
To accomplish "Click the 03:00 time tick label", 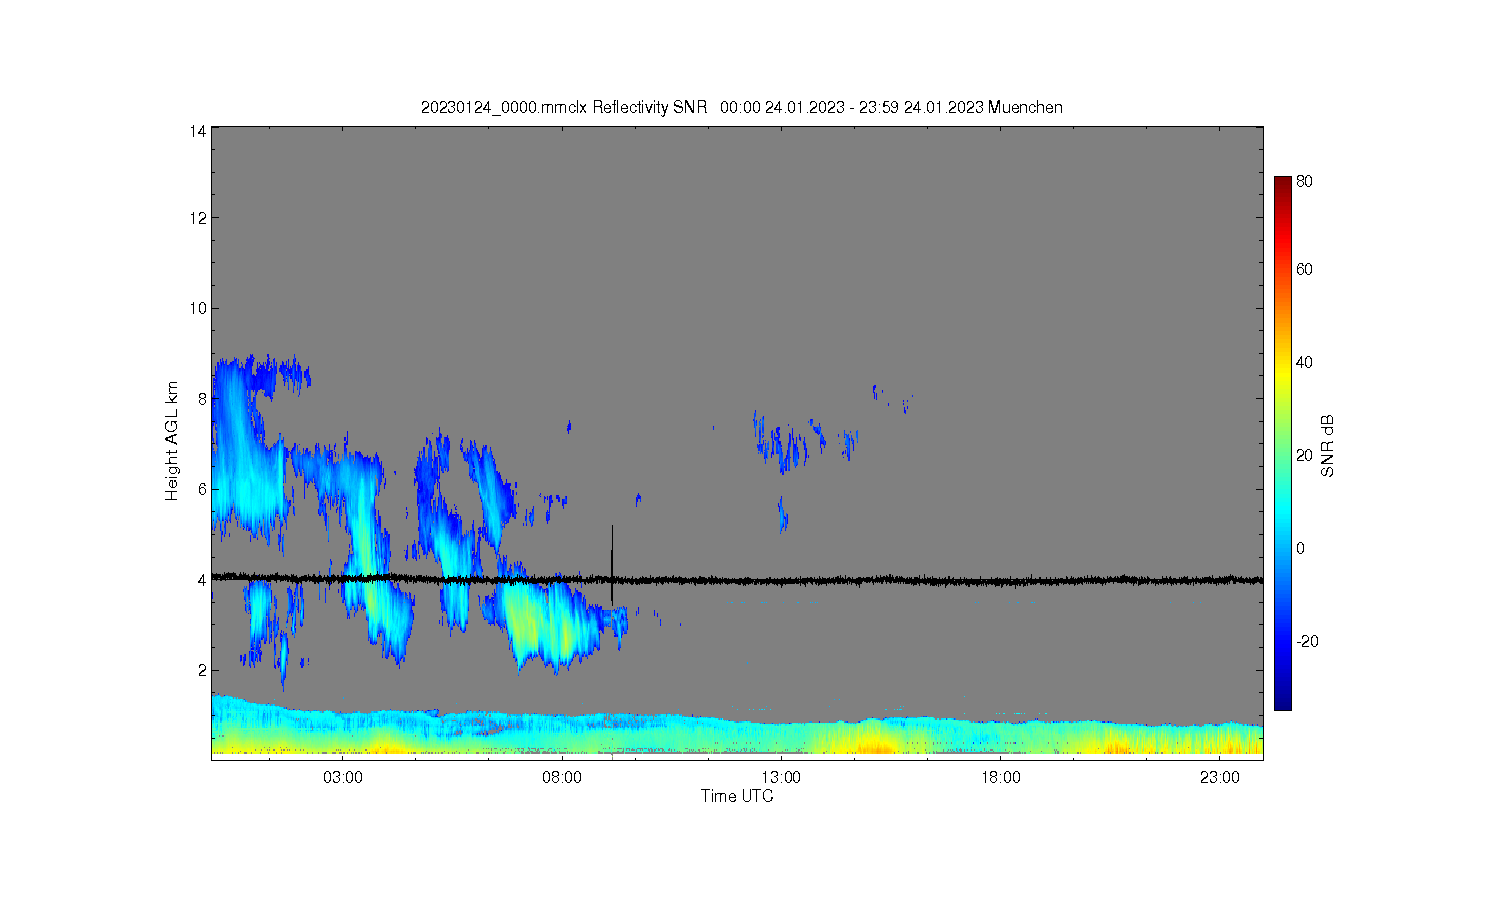I will 343,777.
